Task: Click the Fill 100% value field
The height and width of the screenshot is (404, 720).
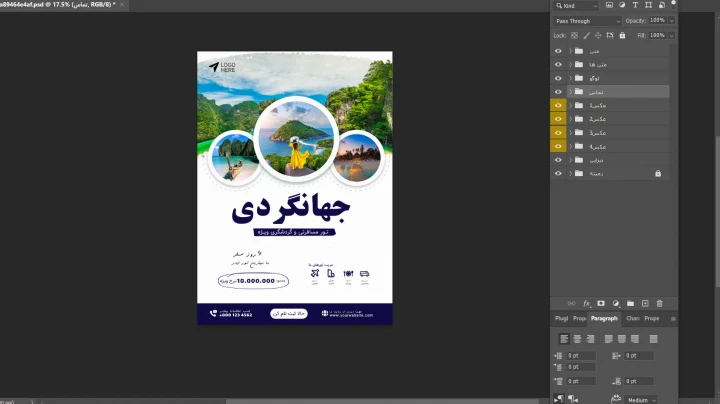Action: 658,35
